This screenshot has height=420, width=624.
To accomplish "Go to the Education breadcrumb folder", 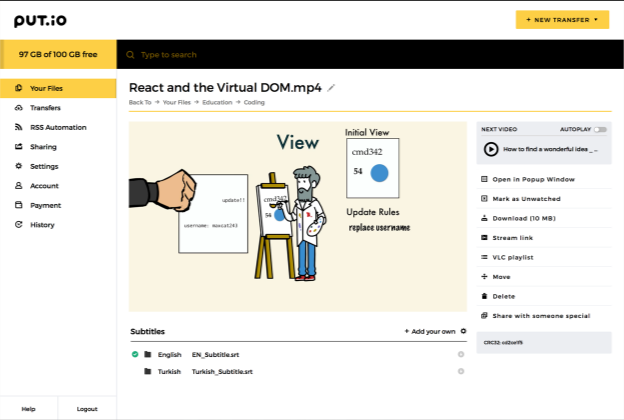I will click(216, 102).
